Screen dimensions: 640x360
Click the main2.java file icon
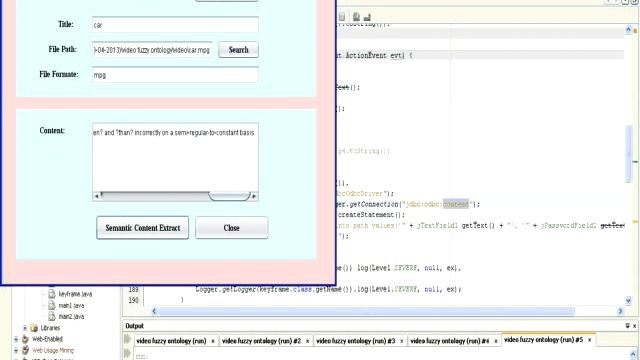(x=52, y=316)
